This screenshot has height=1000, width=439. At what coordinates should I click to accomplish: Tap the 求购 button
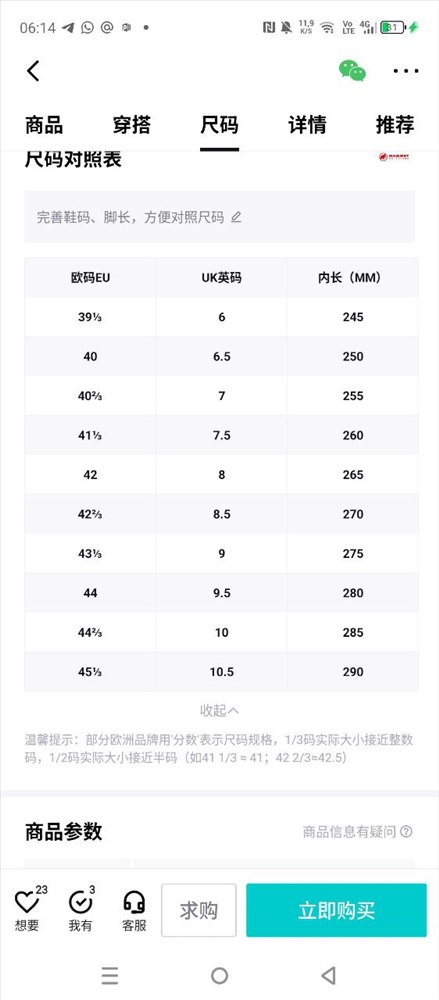tap(198, 910)
